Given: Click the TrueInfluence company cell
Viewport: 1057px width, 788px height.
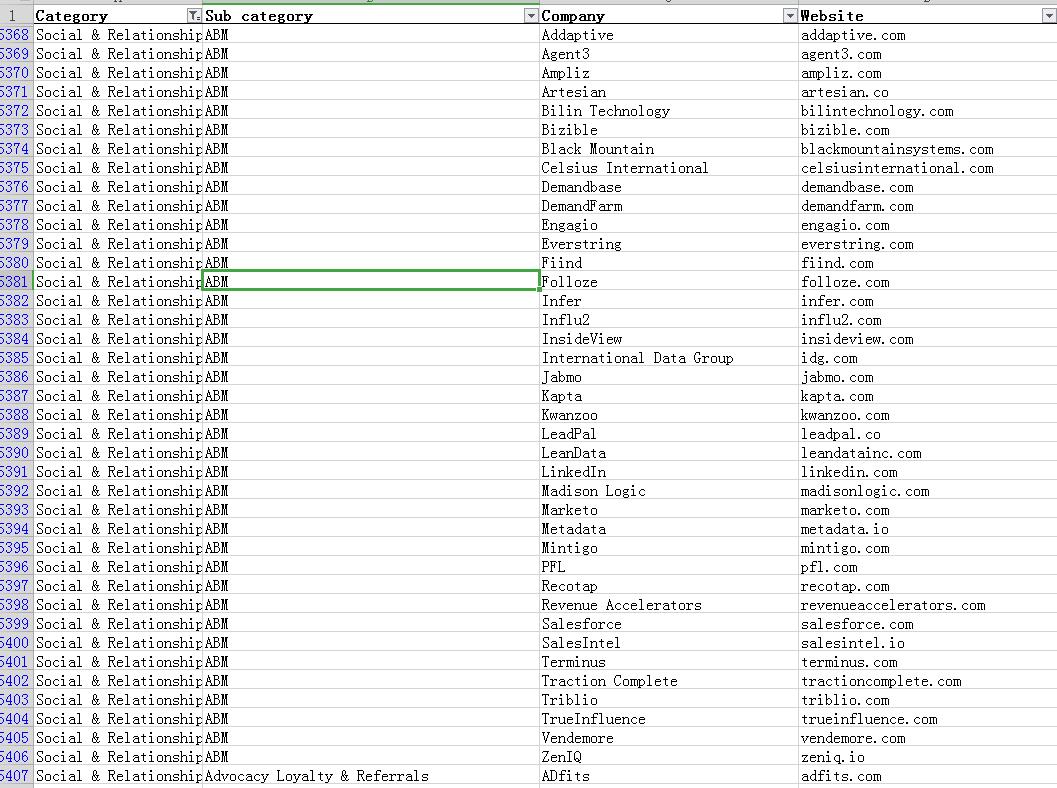Looking at the screenshot, I should 669,719.
